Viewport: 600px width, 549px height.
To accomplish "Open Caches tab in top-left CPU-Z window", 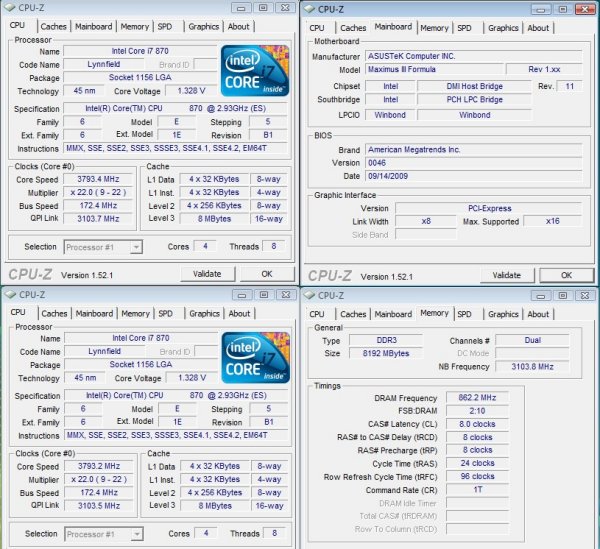I will (53, 26).
